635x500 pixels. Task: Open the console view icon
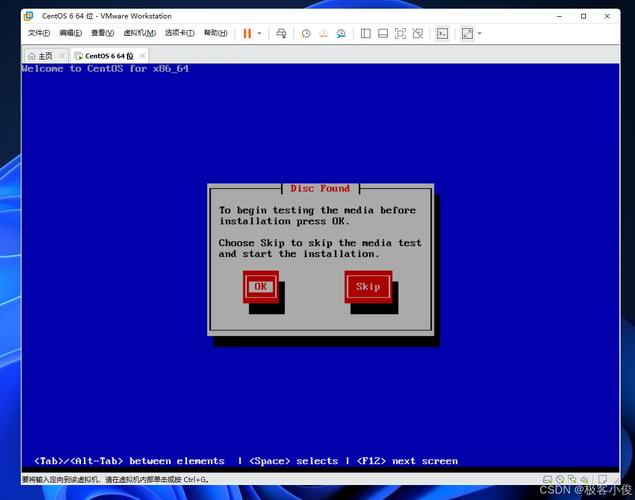point(442,34)
